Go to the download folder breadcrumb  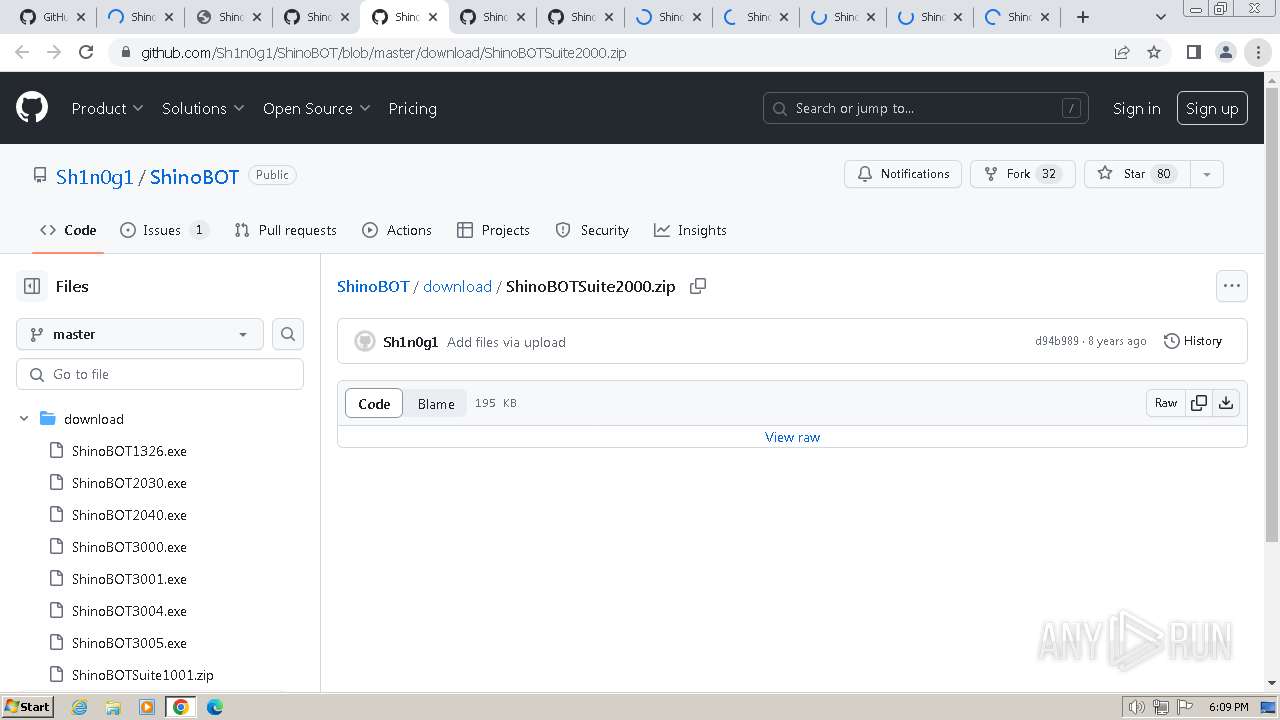tap(457, 286)
